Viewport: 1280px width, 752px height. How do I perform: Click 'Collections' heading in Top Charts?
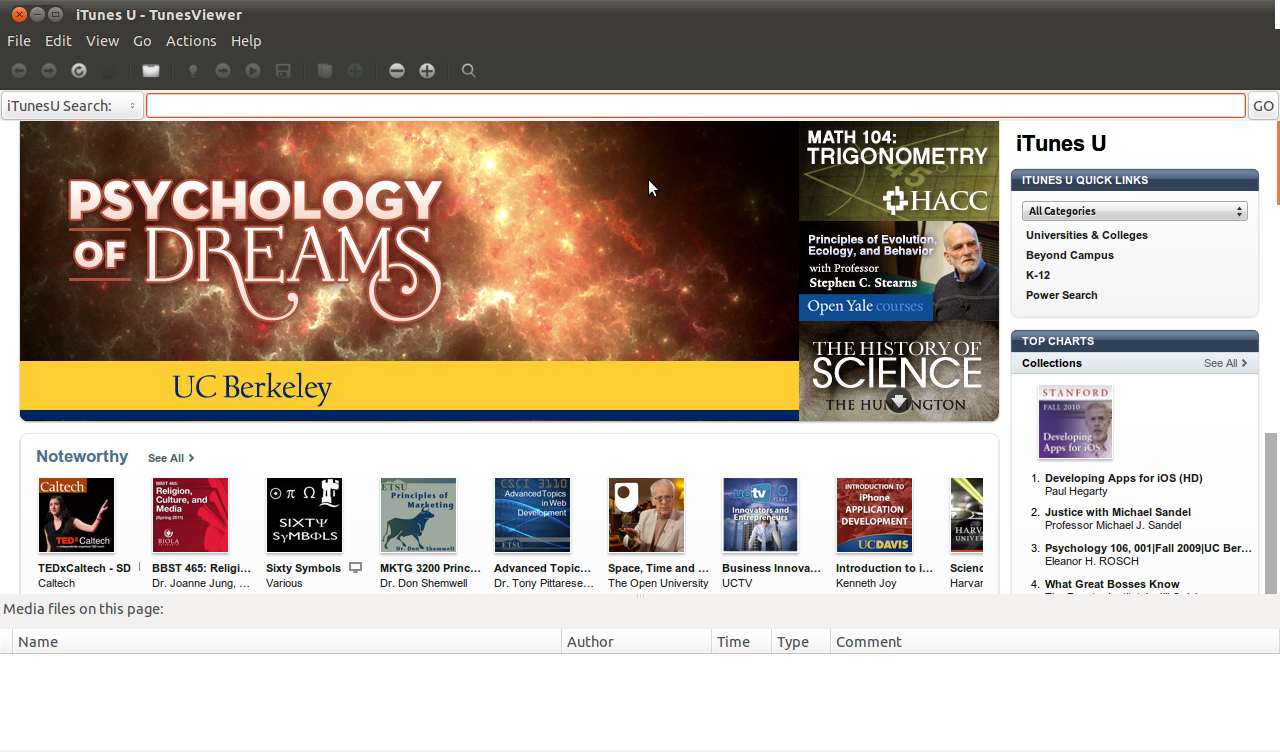coord(1052,363)
